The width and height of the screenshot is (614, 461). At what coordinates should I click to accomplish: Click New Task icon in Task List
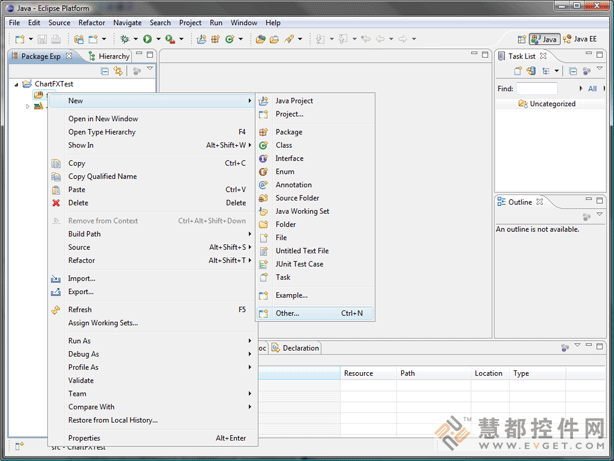[518, 71]
